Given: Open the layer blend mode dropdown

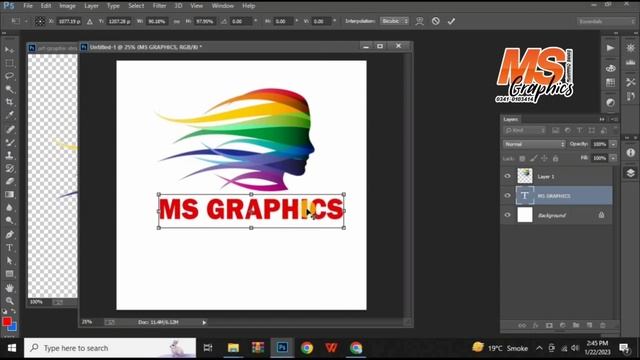Looking at the screenshot, I should tap(534, 144).
